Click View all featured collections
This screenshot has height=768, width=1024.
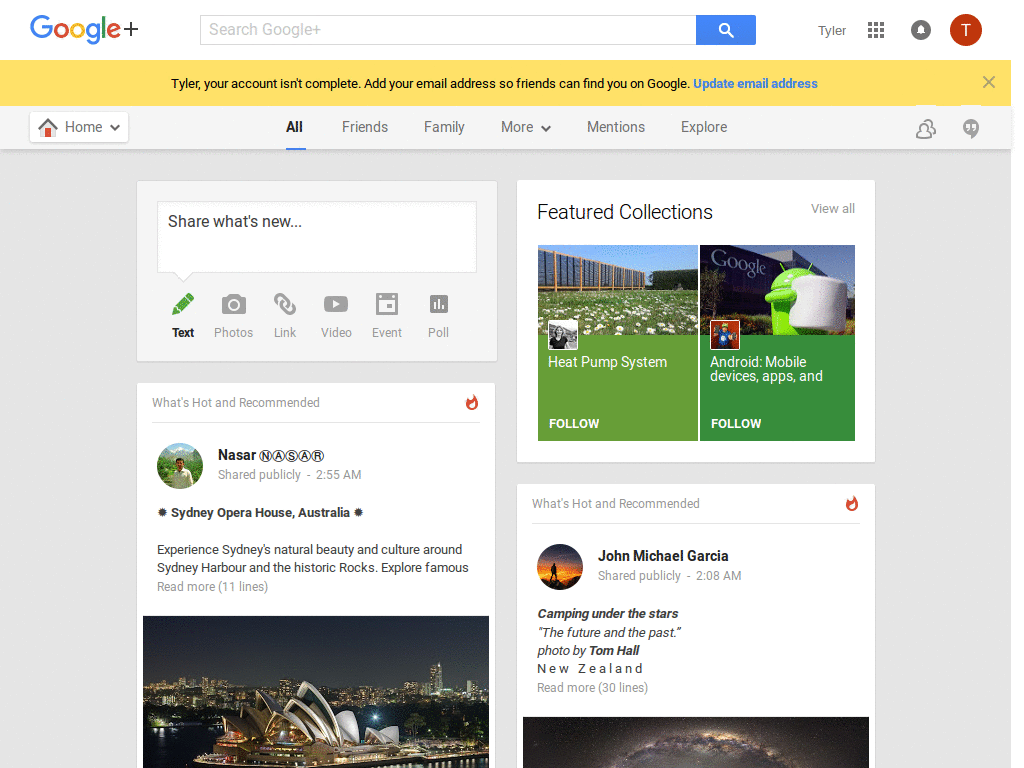click(833, 208)
